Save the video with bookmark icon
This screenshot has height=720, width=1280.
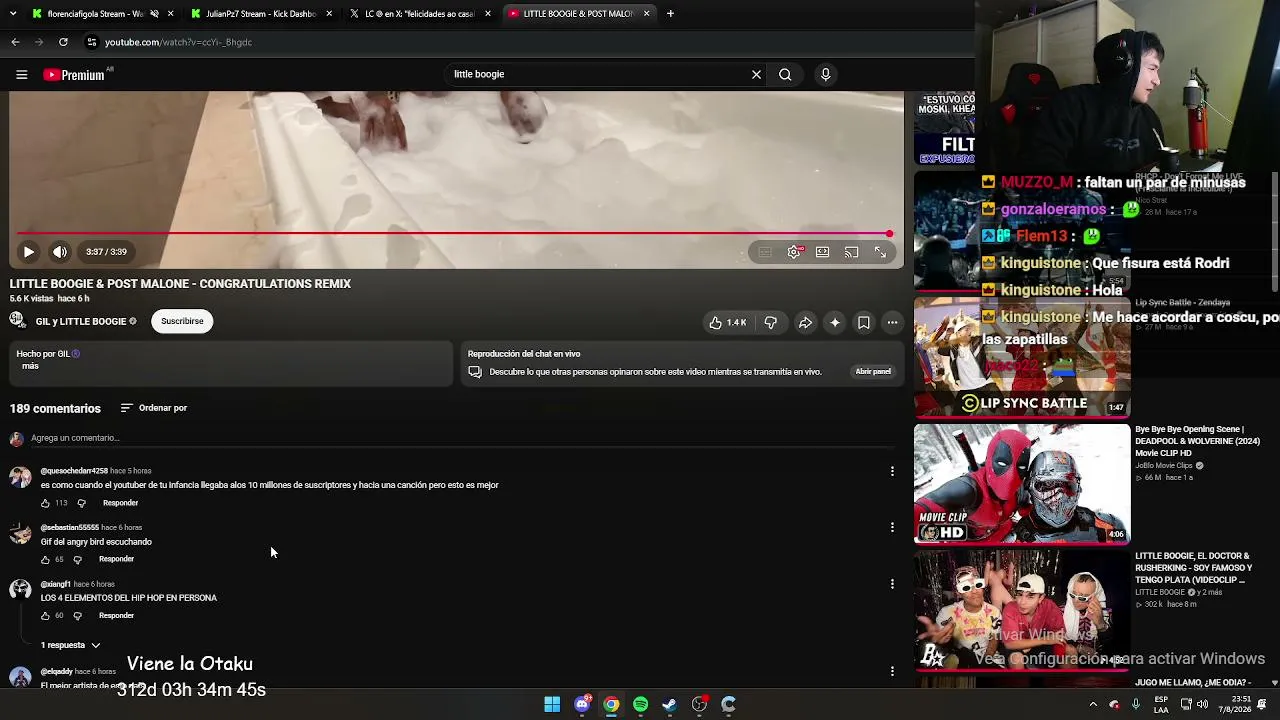[864, 322]
